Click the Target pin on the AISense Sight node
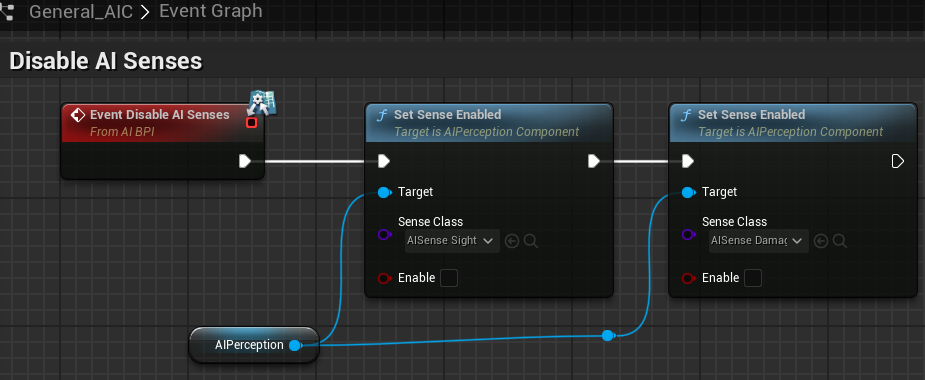Viewport: 925px width, 380px height. click(384, 192)
